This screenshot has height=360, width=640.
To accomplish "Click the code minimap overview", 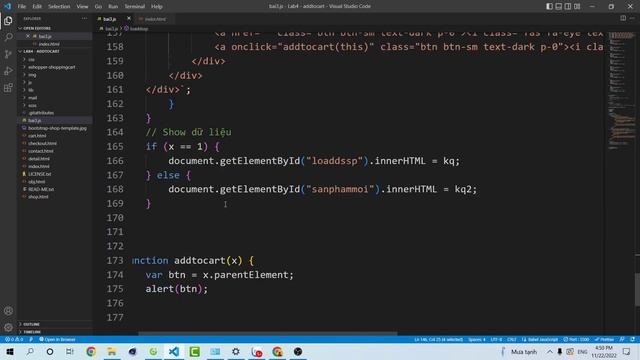I will [x=621, y=90].
